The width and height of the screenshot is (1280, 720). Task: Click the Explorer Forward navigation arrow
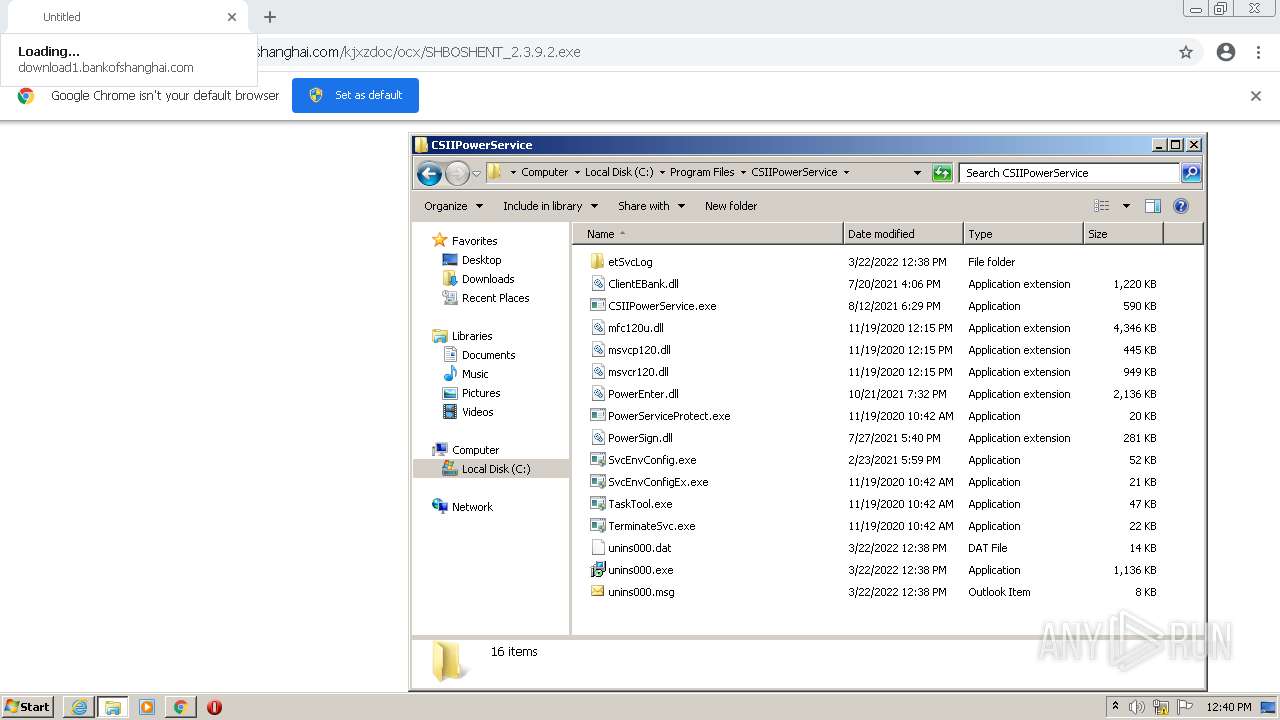(x=457, y=173)
